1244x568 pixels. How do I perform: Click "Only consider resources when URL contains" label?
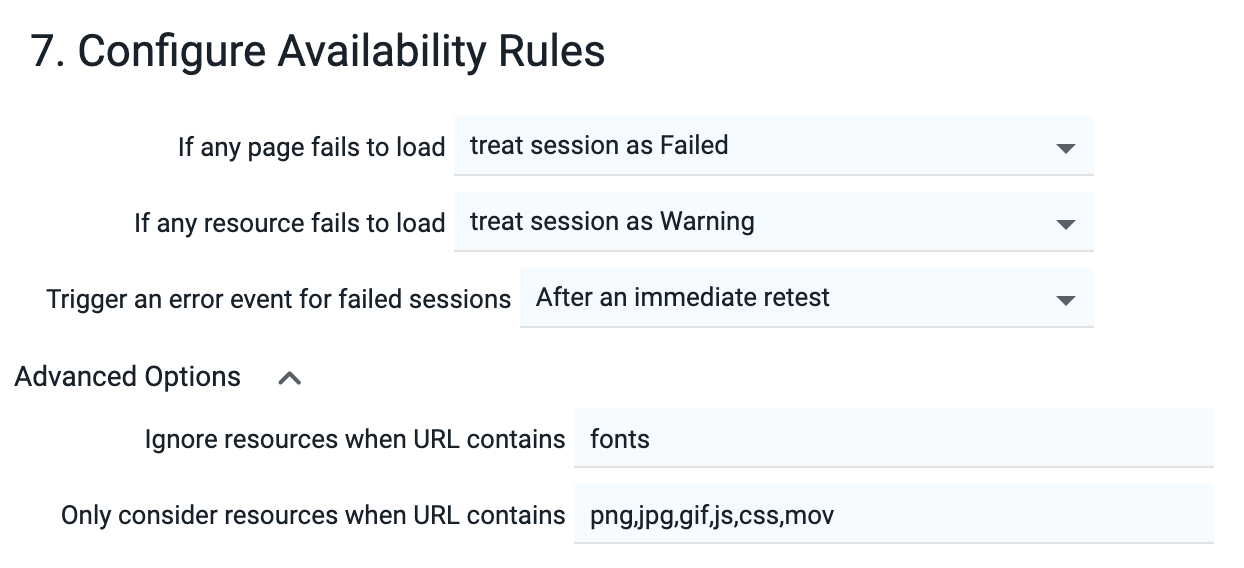click(x=313, y=515)
